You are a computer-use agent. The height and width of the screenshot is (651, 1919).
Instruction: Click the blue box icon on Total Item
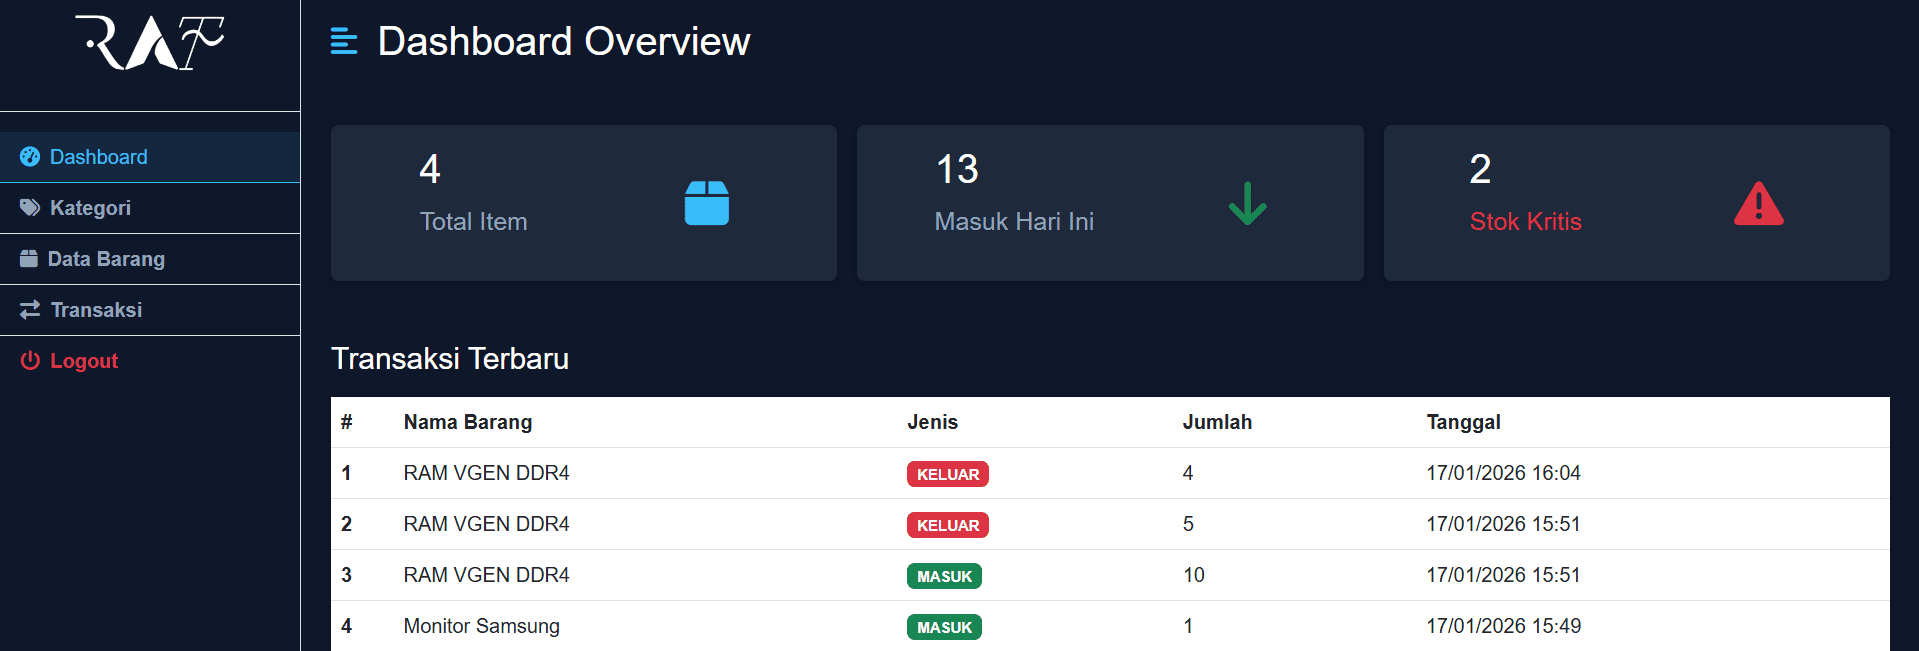(706, 203)
